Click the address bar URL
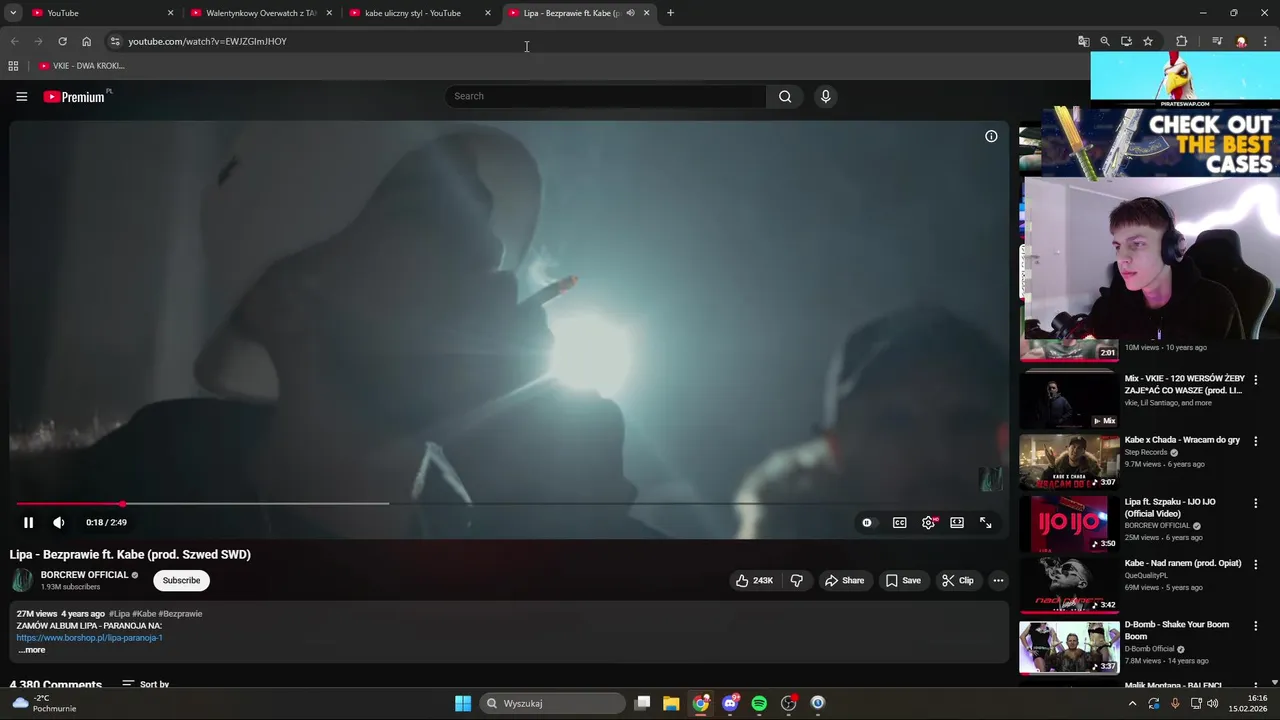This screenshot has width=1280, height=720. click(207, 41)
